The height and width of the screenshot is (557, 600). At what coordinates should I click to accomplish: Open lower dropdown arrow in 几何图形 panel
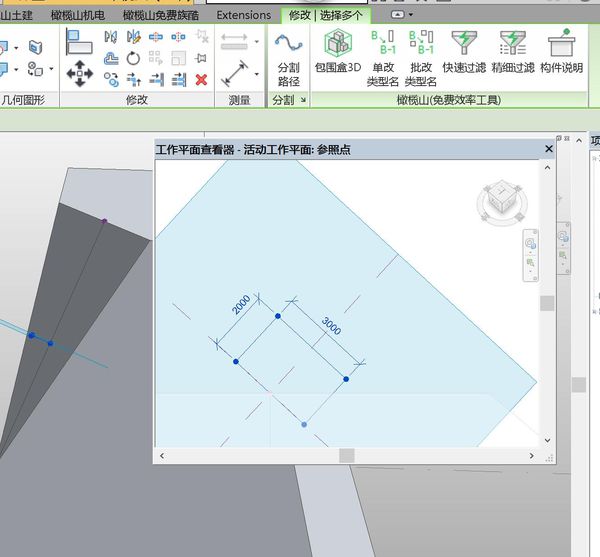(16, 70)
